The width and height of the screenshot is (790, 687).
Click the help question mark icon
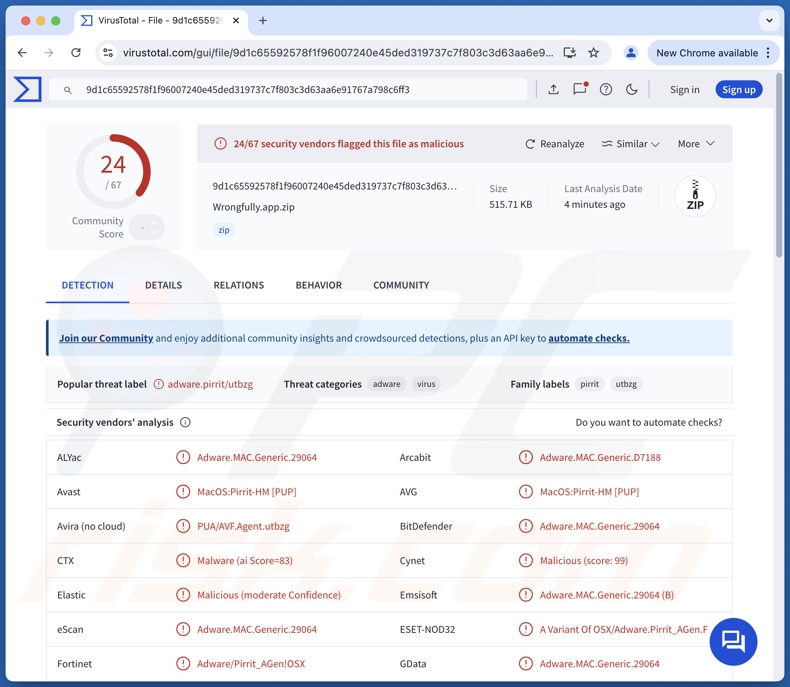pyautogui.click(x=606, y=90)
